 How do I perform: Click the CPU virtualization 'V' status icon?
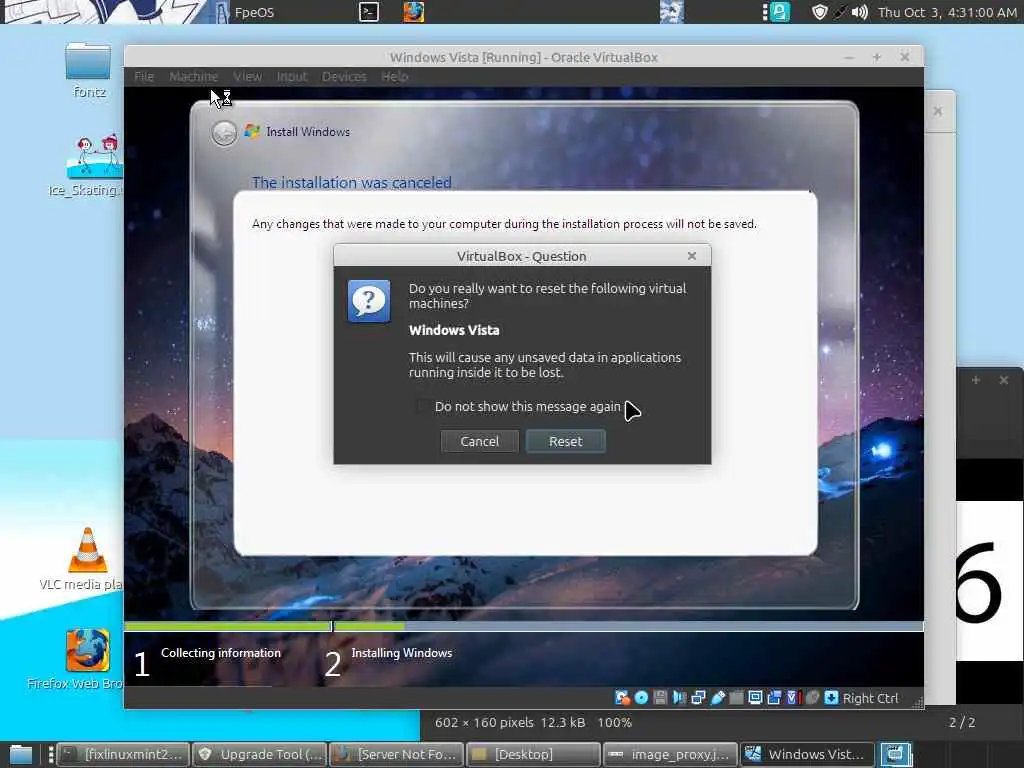[792, 698]
